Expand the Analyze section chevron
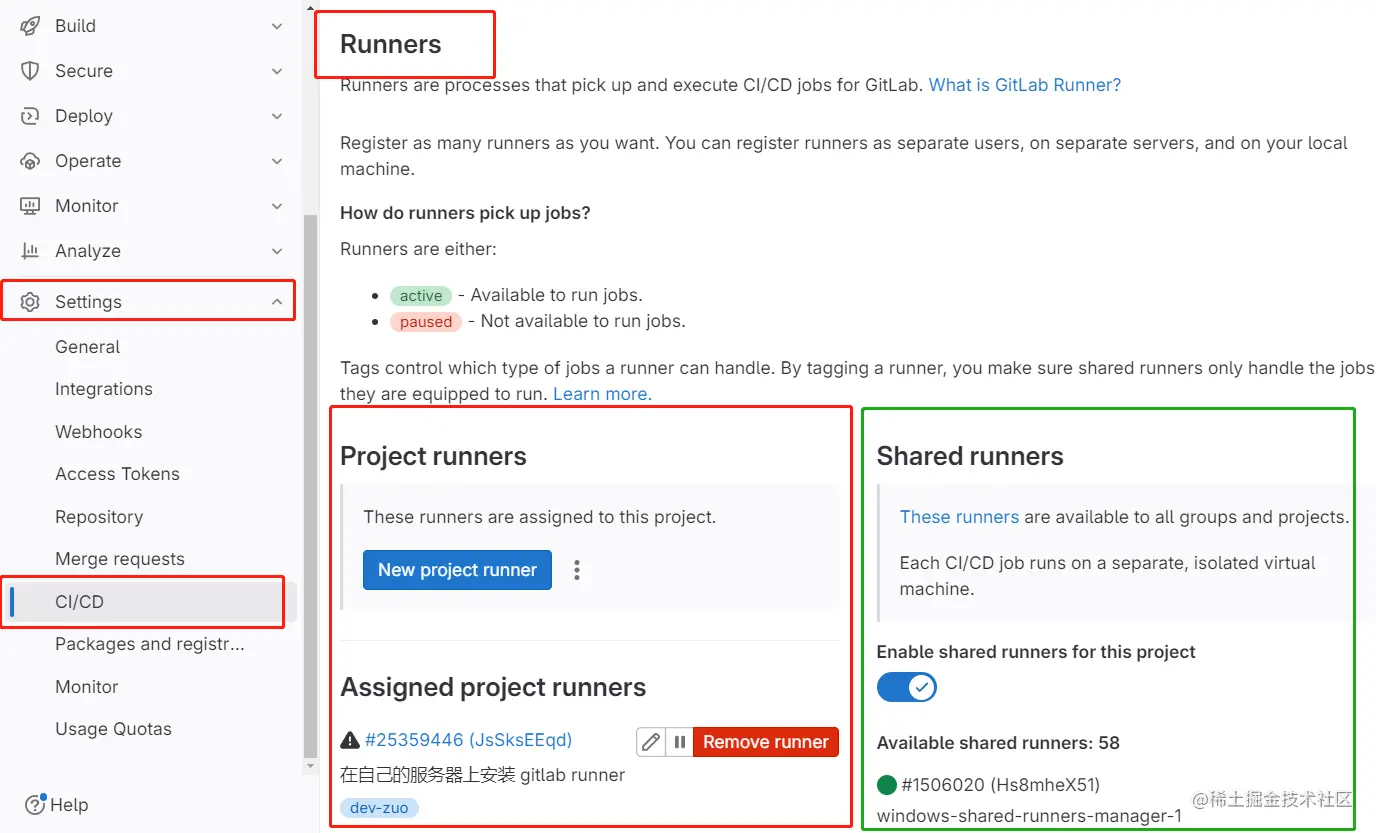The height and width of the screenshot is (833, 1376). 277,251
